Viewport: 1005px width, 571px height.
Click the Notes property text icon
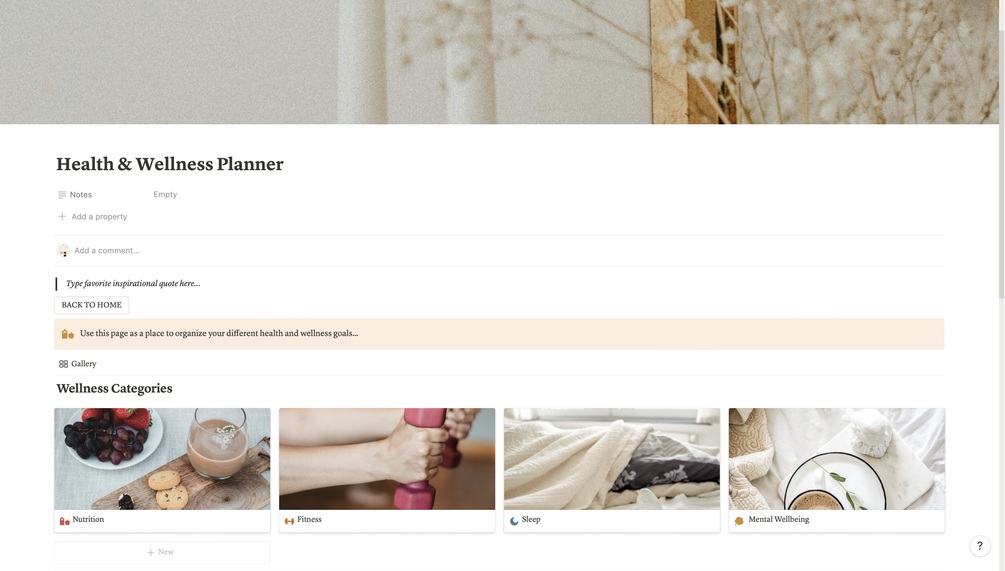coord(62,195)
